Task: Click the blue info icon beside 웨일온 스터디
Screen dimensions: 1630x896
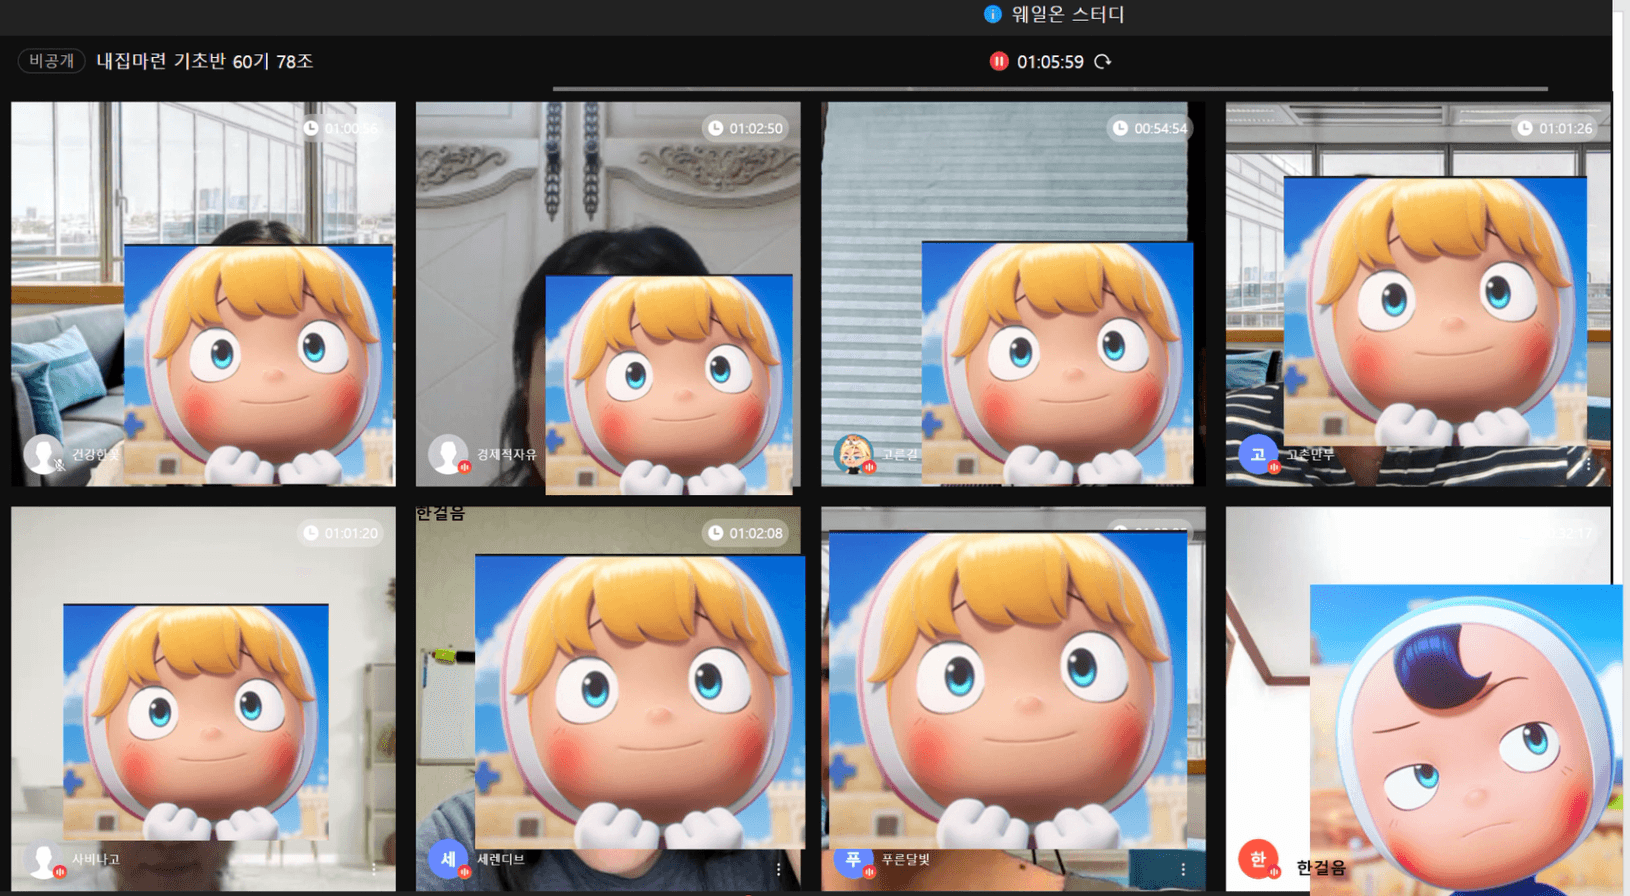Action: (x=992, y=14)
